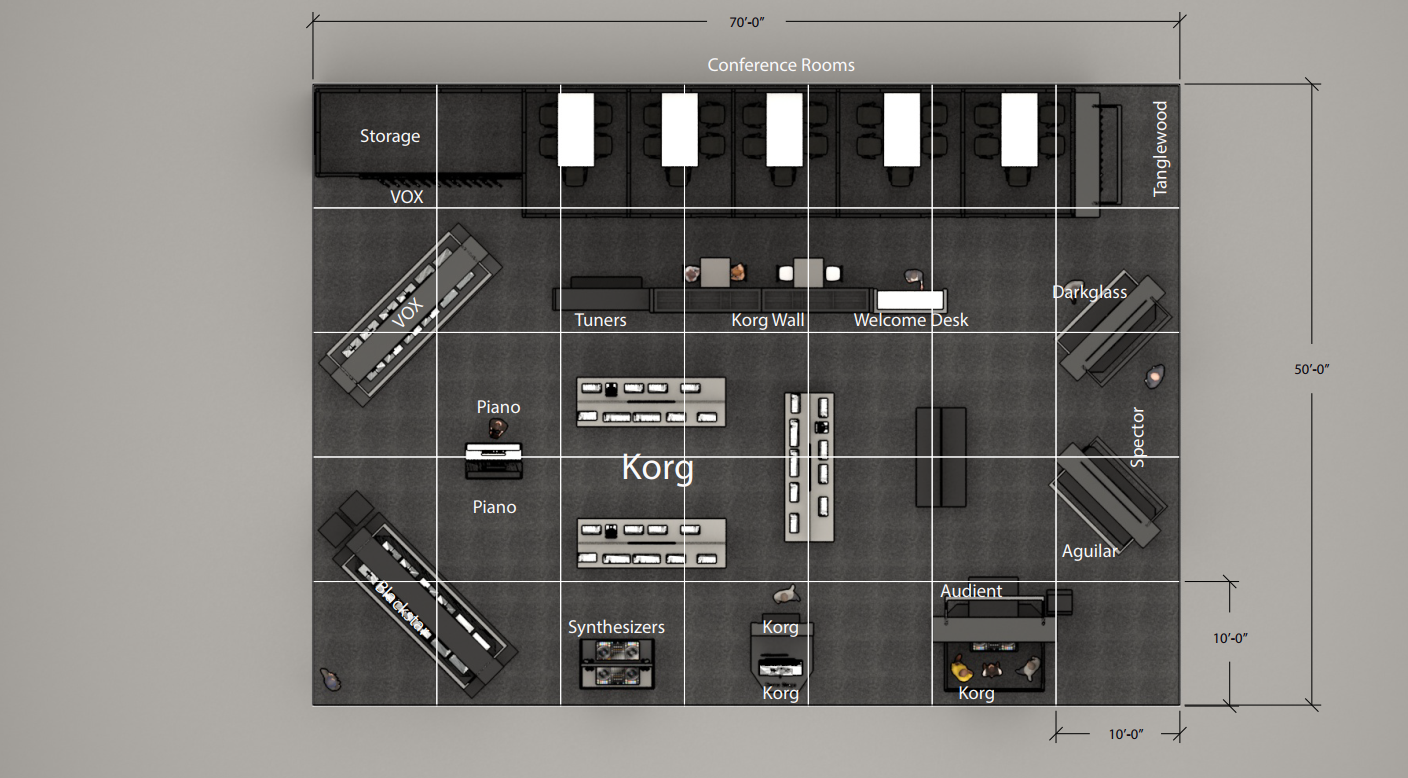Select the piano instrument beside the Piano labels
The image size is (1408, 778).
click(494, 462)
